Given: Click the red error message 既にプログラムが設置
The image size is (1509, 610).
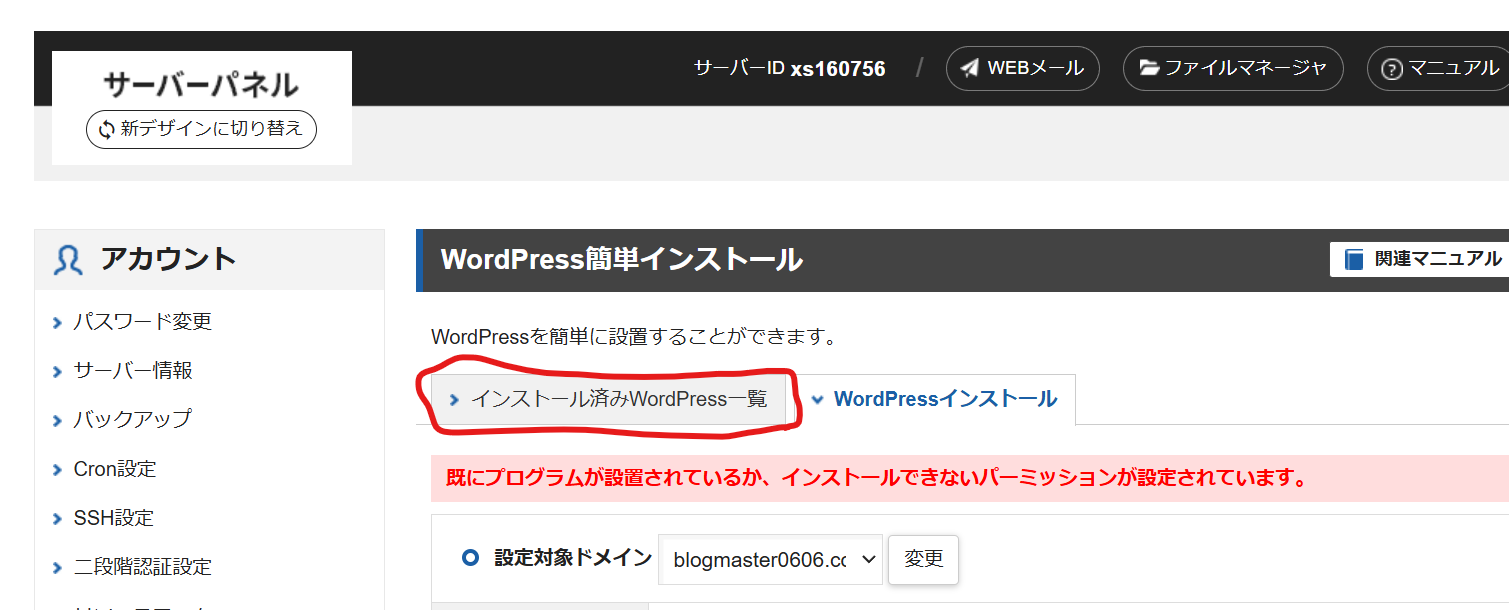Looking at the screenshot, I should pyautogui.click(x=877, y=478).
